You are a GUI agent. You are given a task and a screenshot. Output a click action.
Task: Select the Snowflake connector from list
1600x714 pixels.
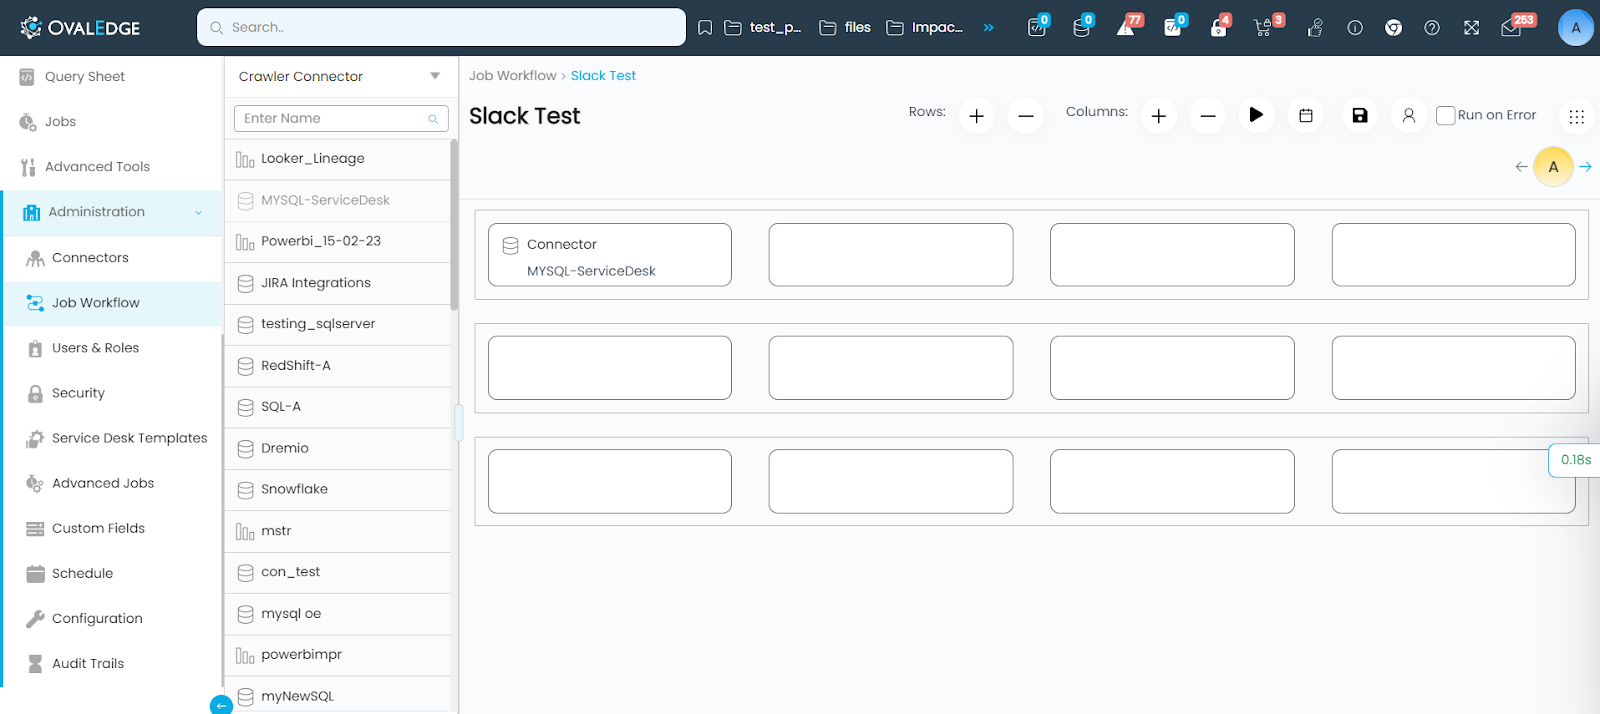(x=294, y=490)
